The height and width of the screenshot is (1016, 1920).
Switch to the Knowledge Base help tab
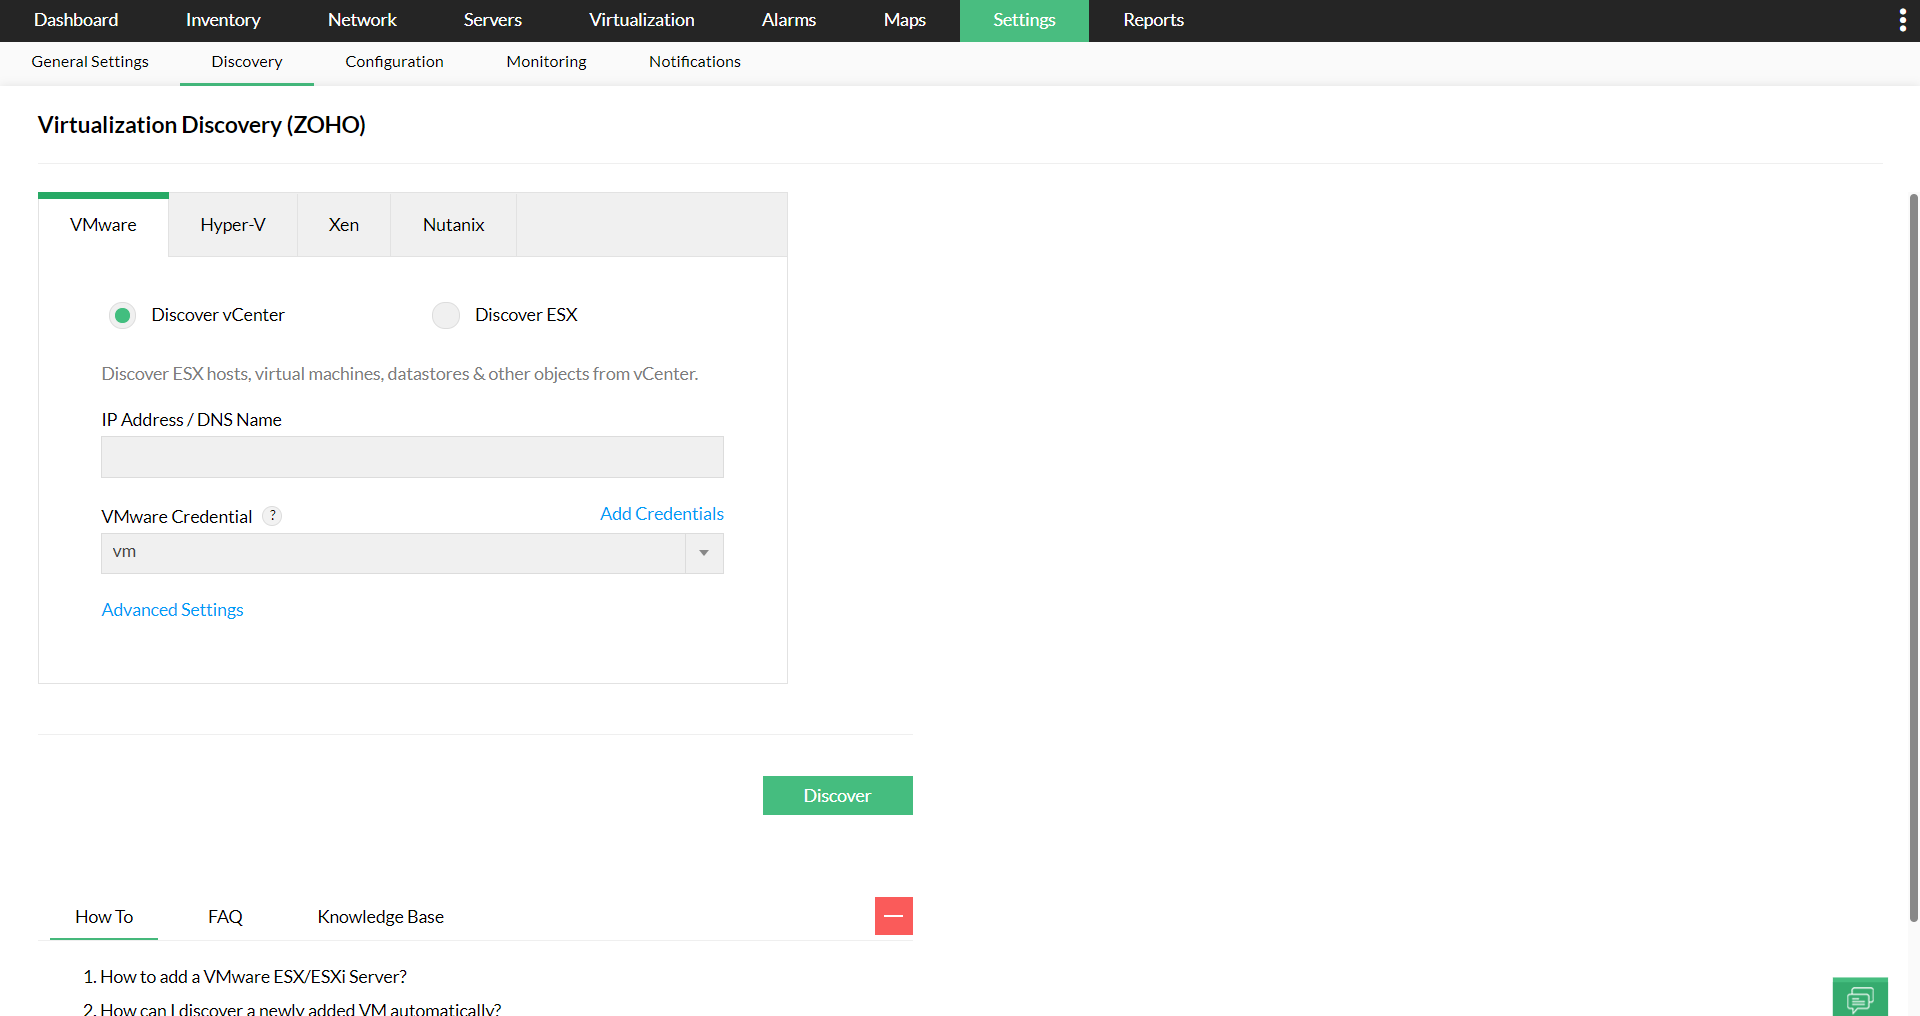click(381, 917)
